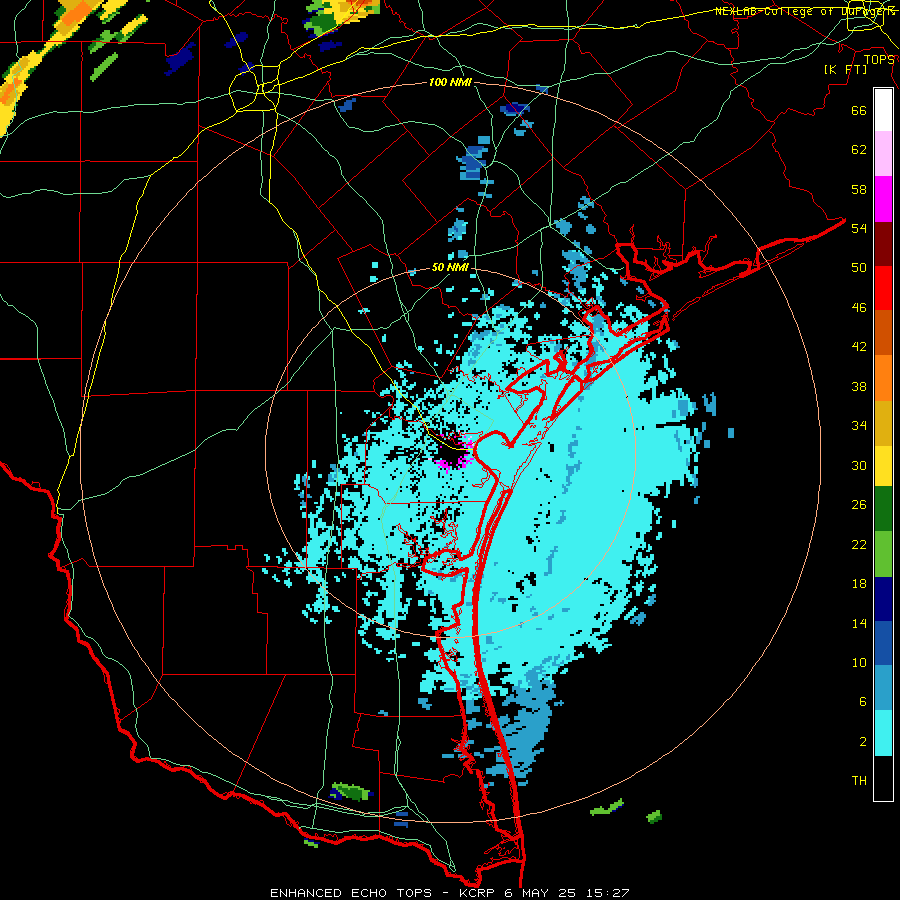Click the black TH legend swatch
This screenshot has height=900, width=900.
(883, 778)
